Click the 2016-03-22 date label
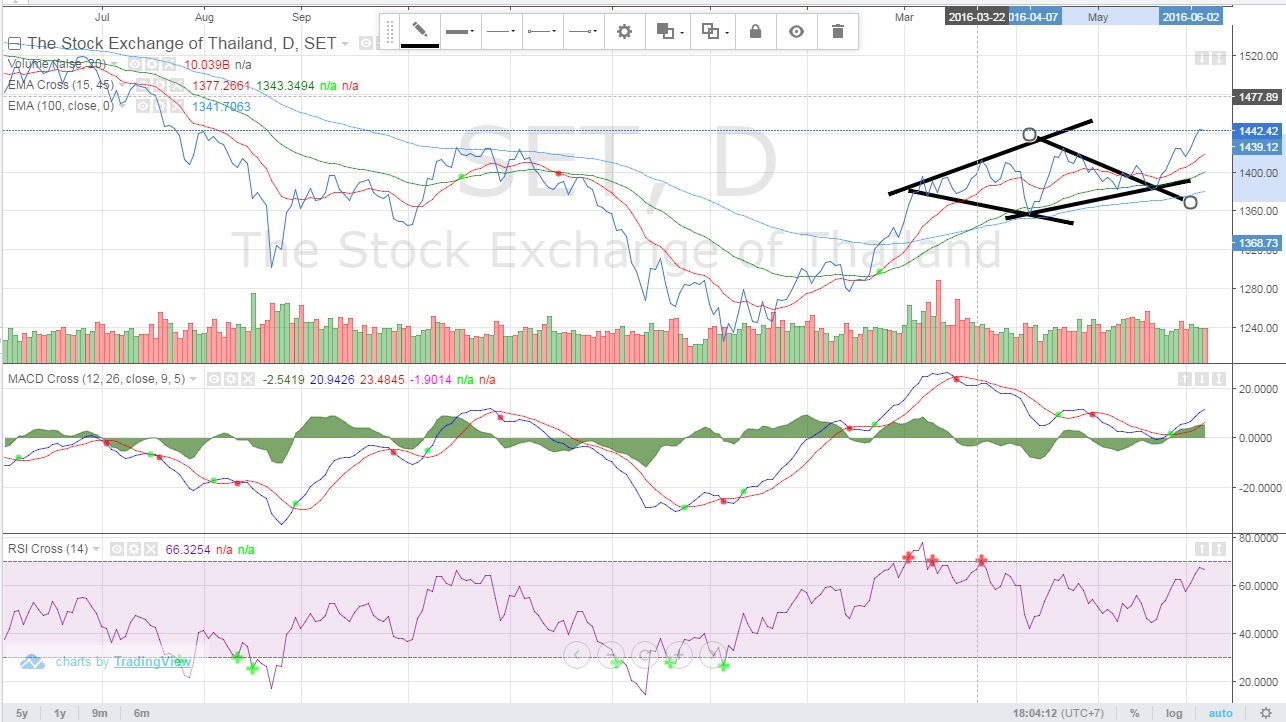Screen dimensions: 1286x722 pyautogui.click(x=977, y=16)
